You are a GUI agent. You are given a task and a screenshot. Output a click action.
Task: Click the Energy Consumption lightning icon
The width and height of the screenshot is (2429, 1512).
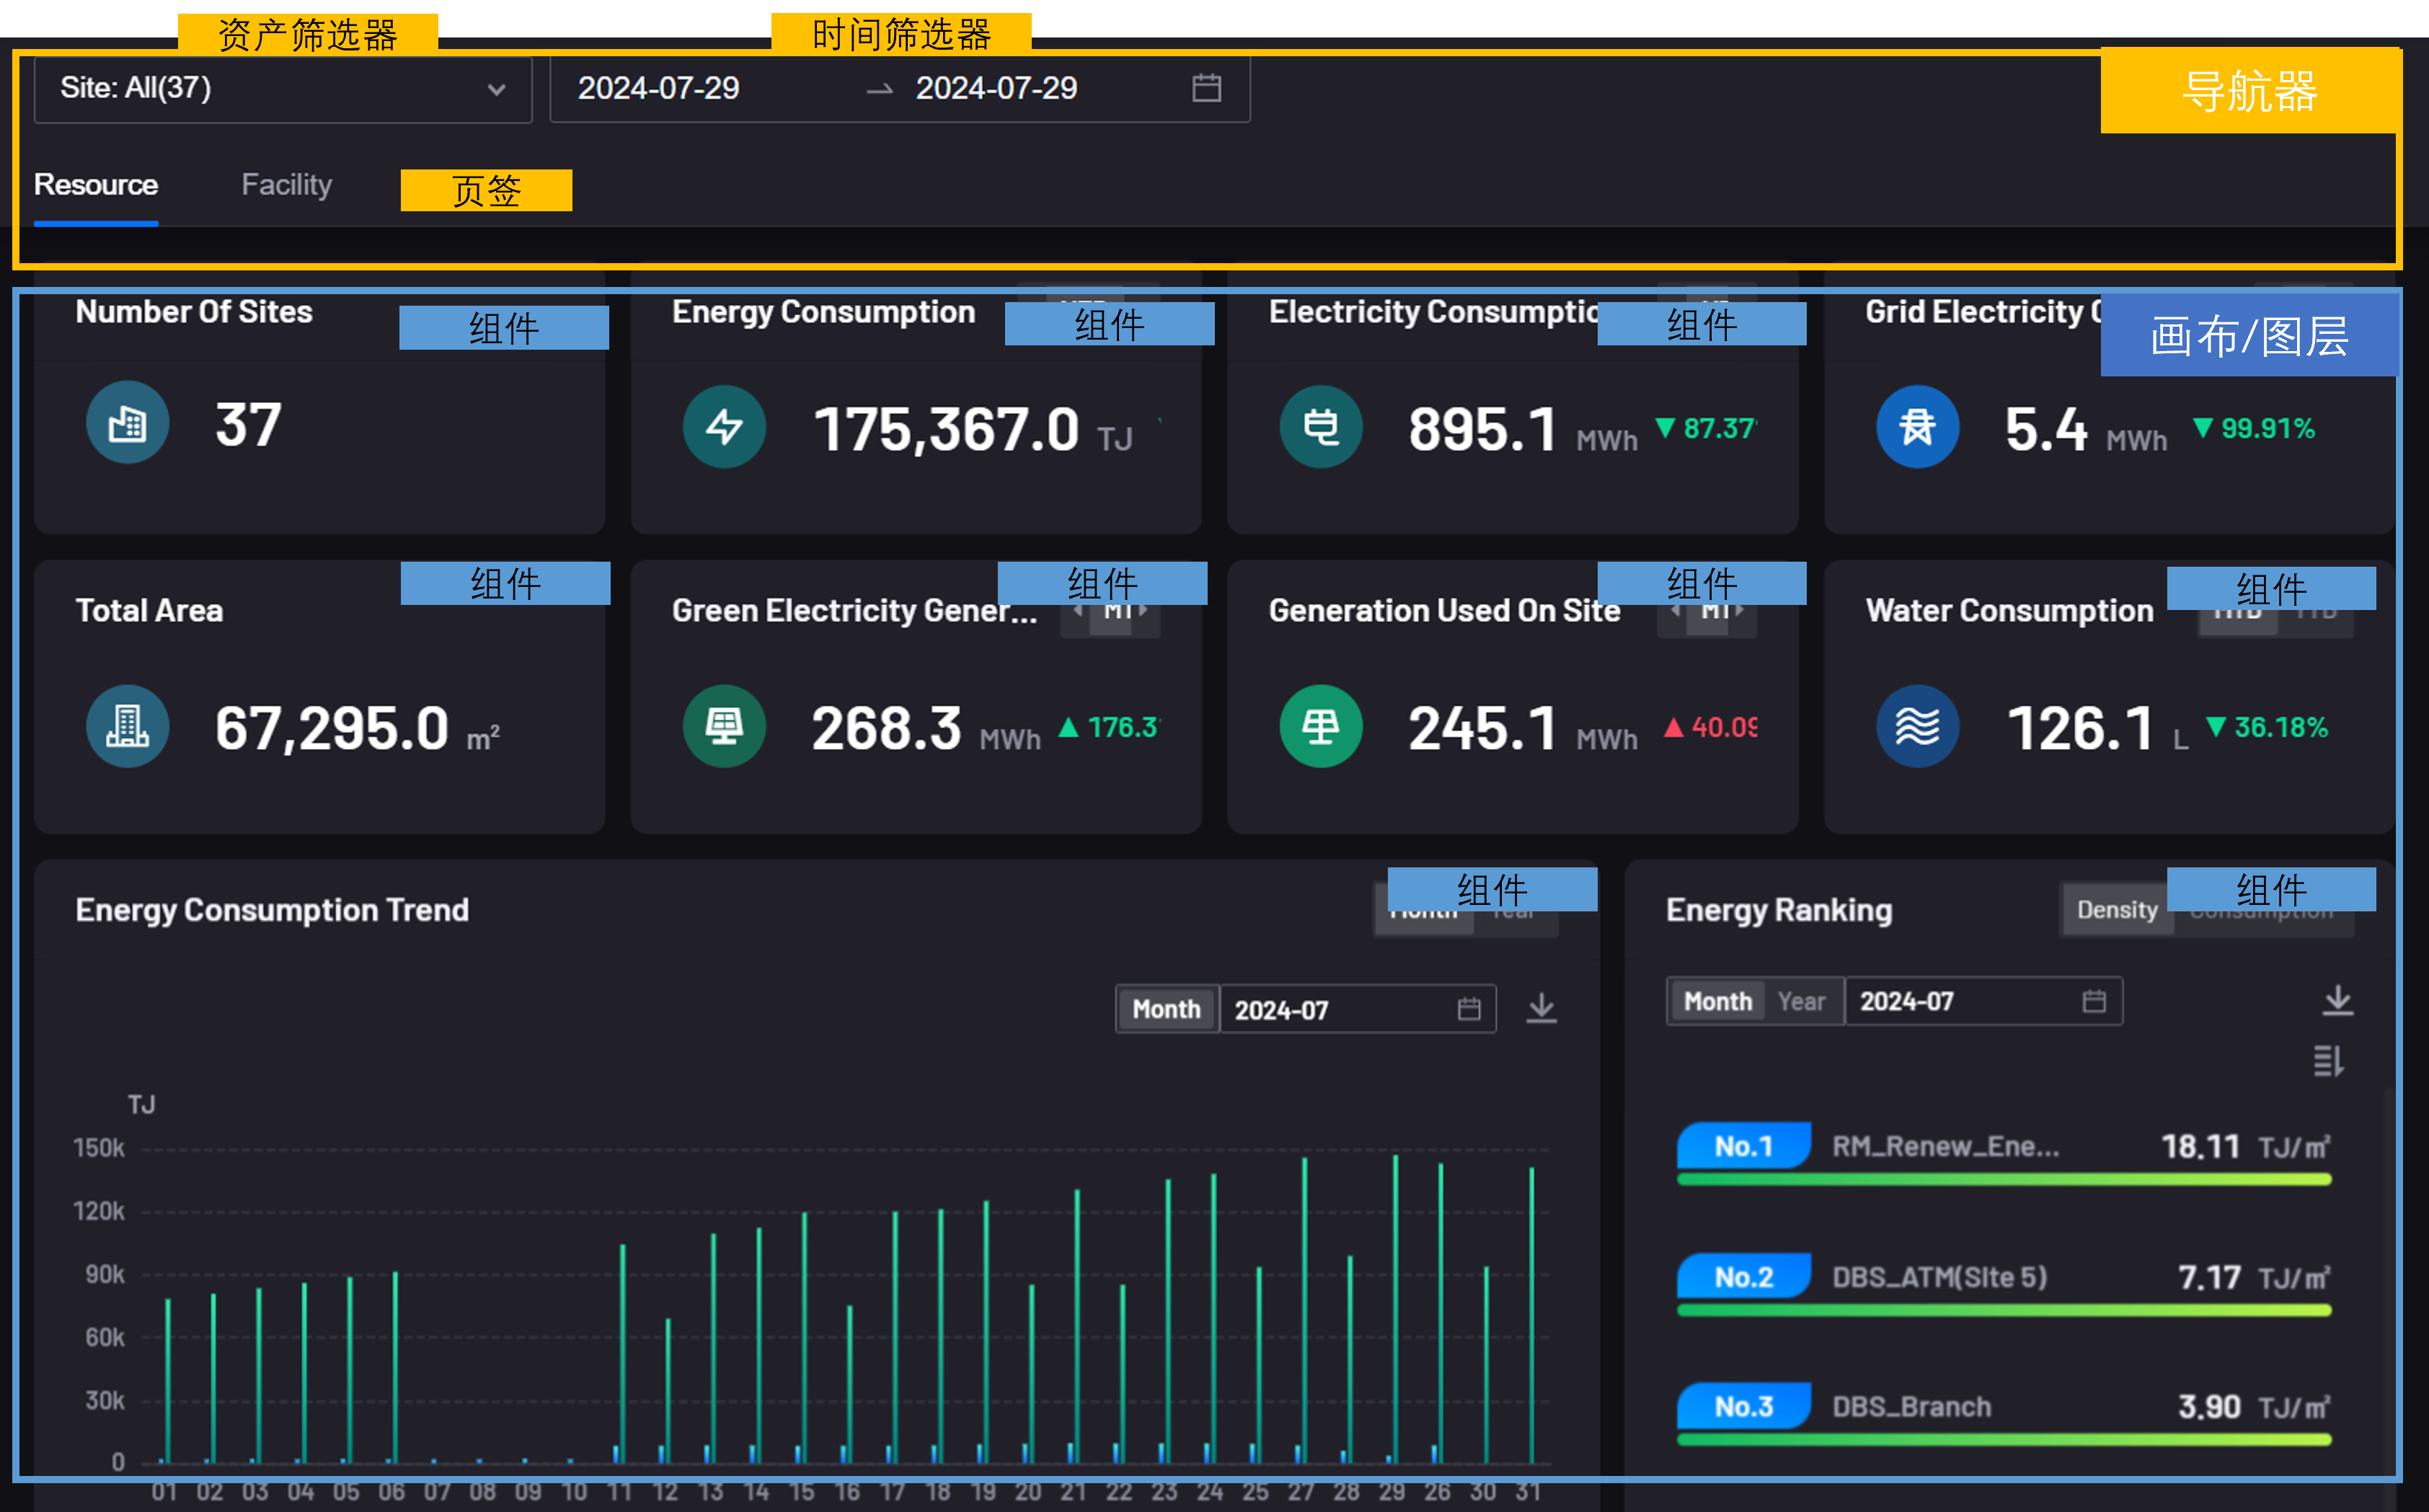click(724, 428)
